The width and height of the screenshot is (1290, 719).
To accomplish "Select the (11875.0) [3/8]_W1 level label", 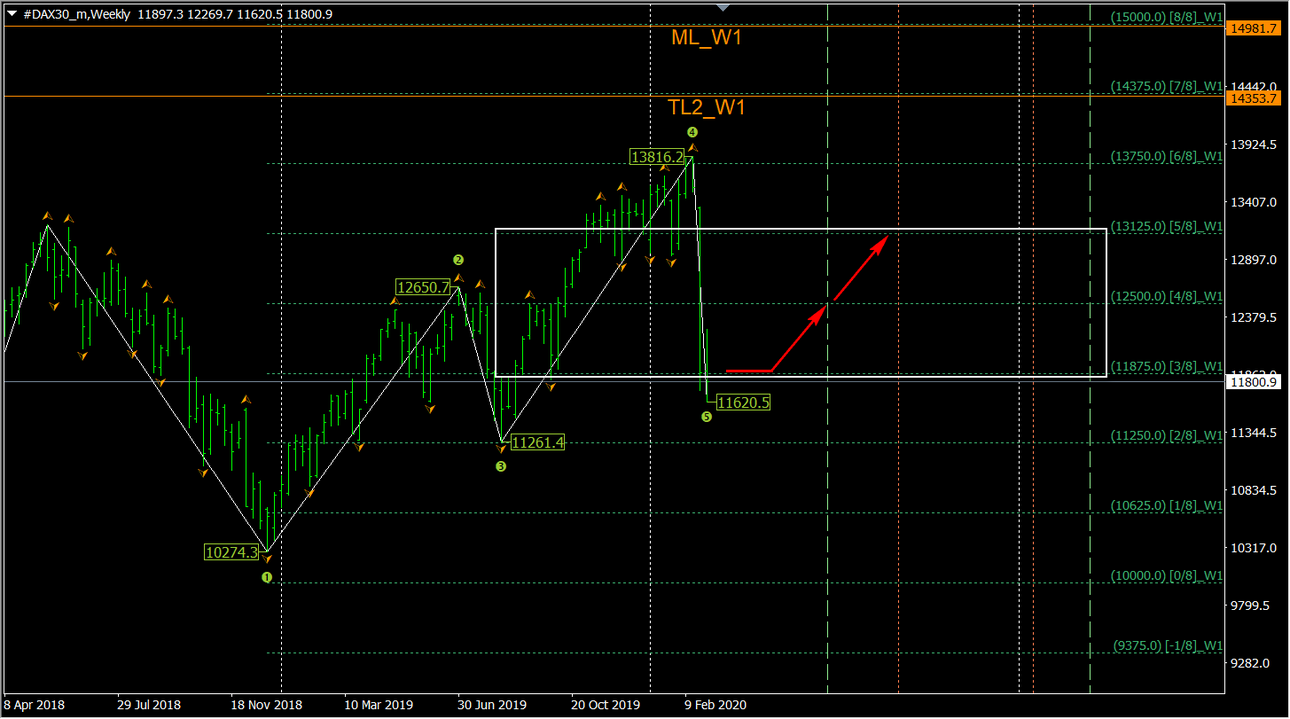I will pyautogui.click(x=1168, y=366).
